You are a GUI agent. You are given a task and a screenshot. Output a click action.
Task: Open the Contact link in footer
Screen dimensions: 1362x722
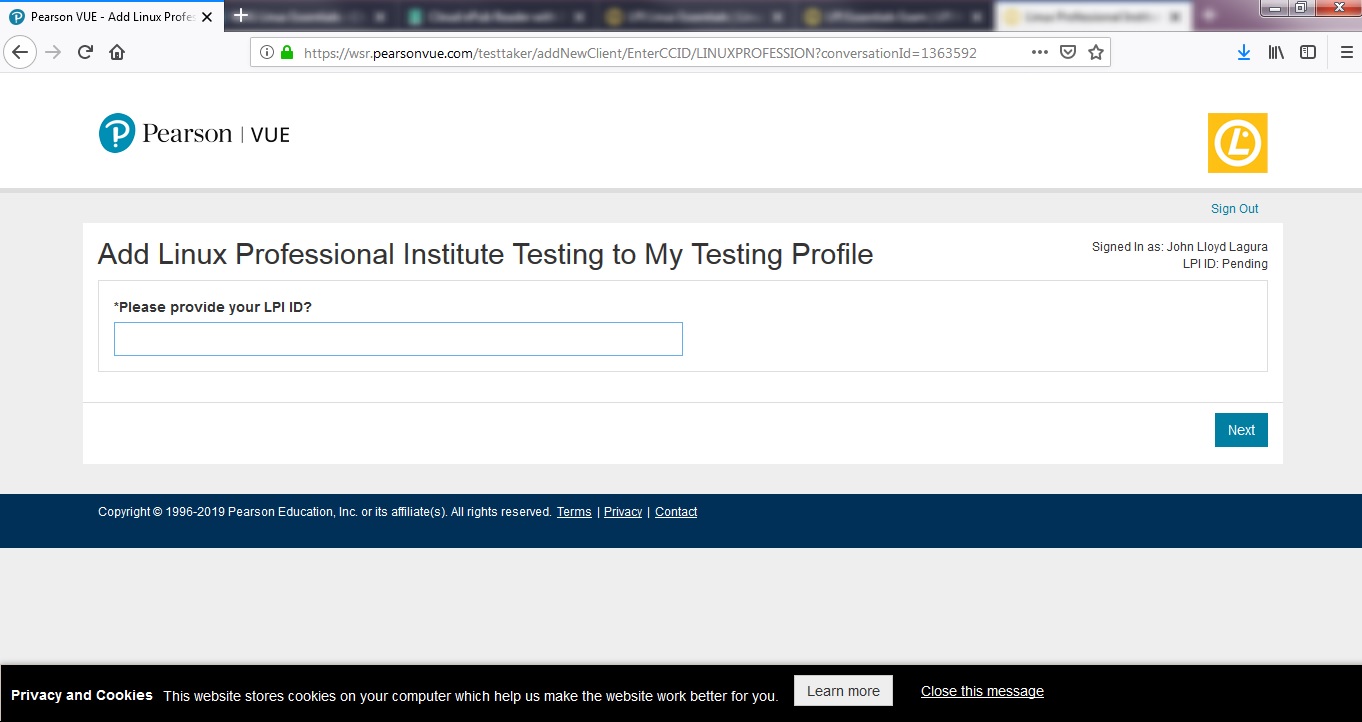676,512
